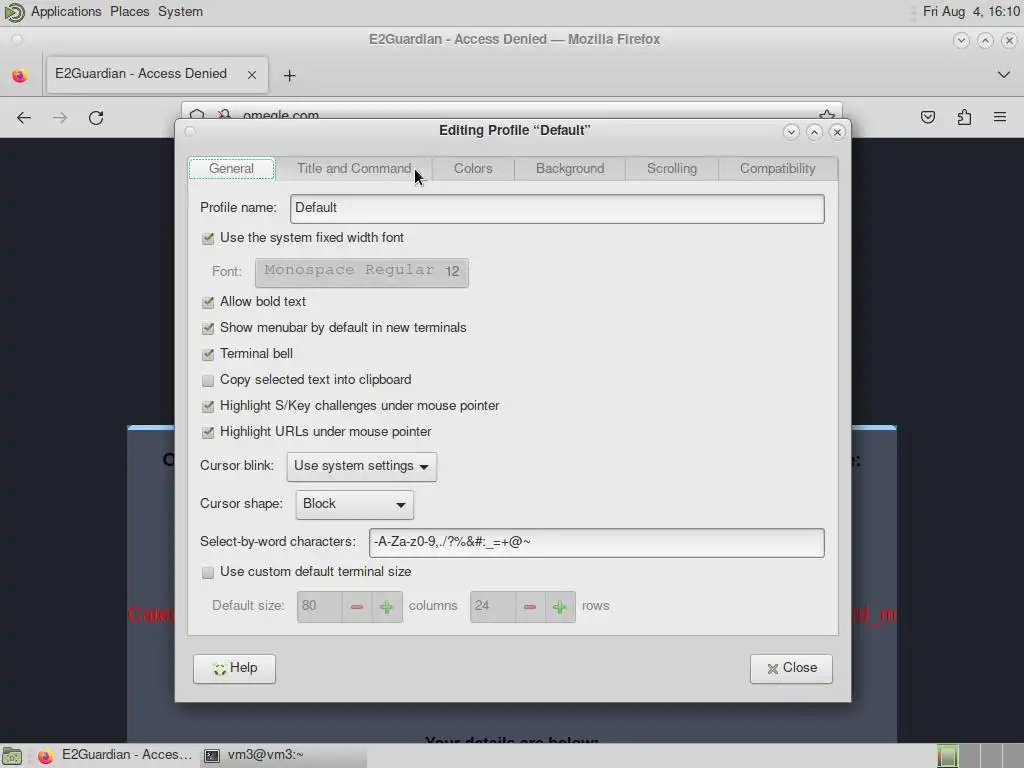Image resolution: width=1024 pixels, height=768 pixels.
Task: Click the Firefox View icon
Action: click(20, 75)
